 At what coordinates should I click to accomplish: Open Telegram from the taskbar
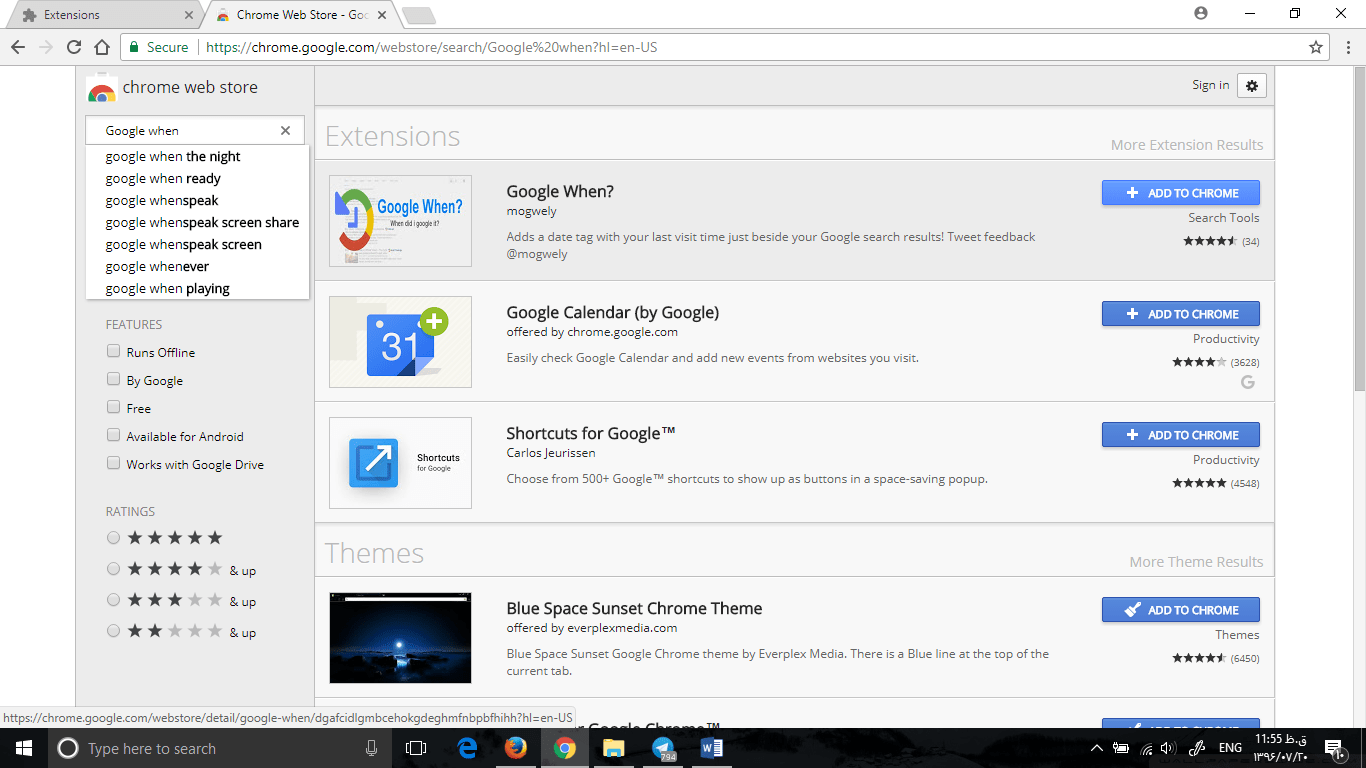coord(662,748)
